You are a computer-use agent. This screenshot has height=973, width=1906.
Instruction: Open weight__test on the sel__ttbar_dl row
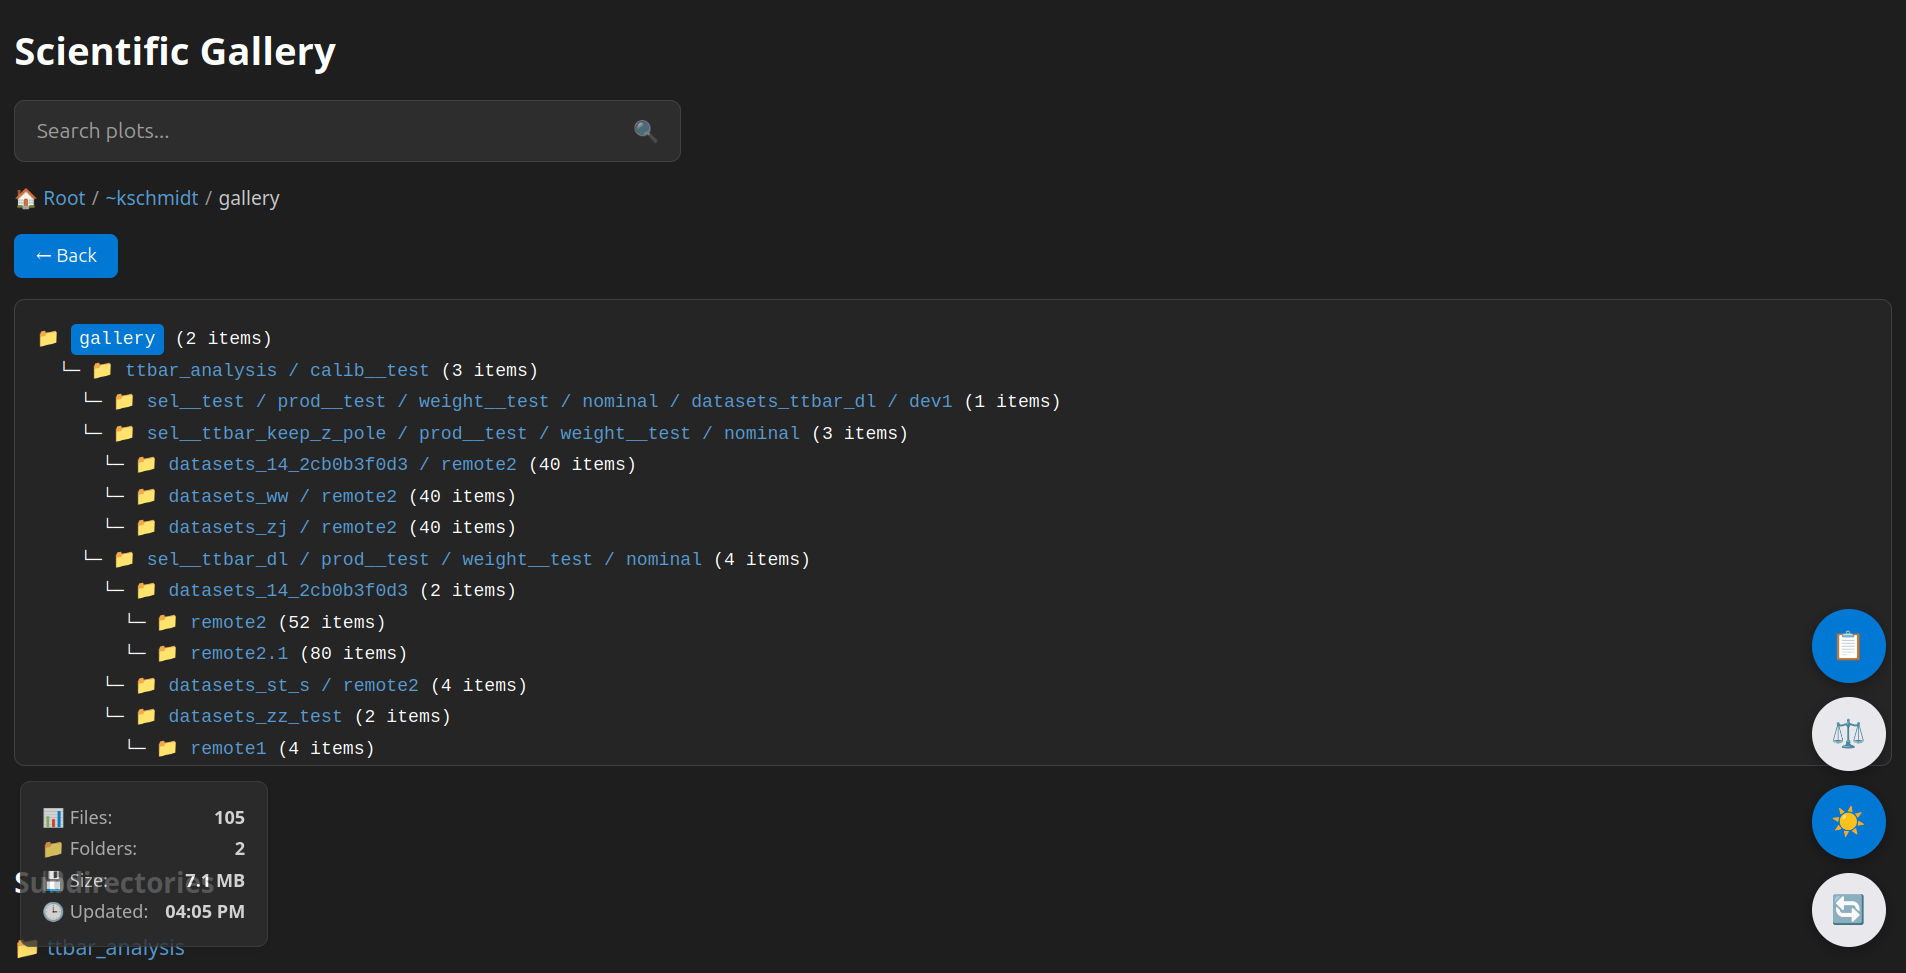coord(527,559)
